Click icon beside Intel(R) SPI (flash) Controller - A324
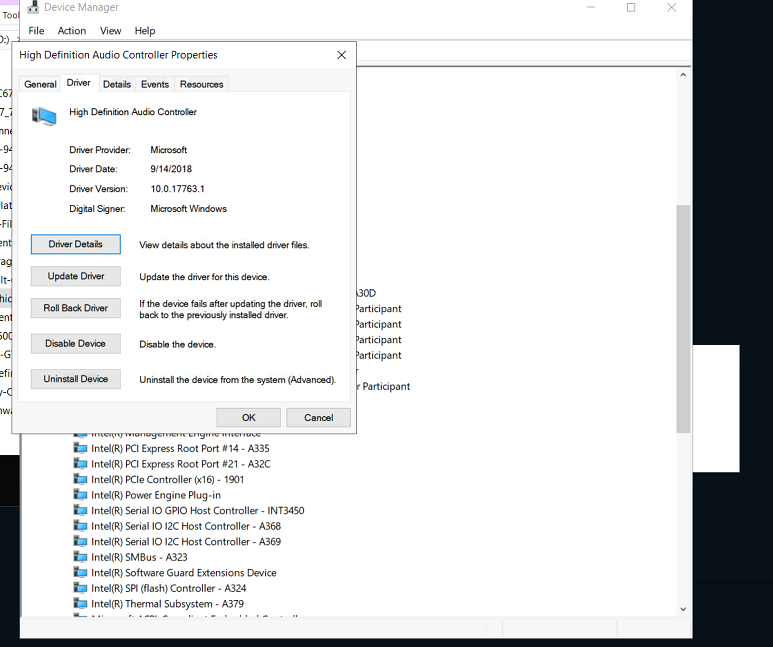 click(80, 588)
